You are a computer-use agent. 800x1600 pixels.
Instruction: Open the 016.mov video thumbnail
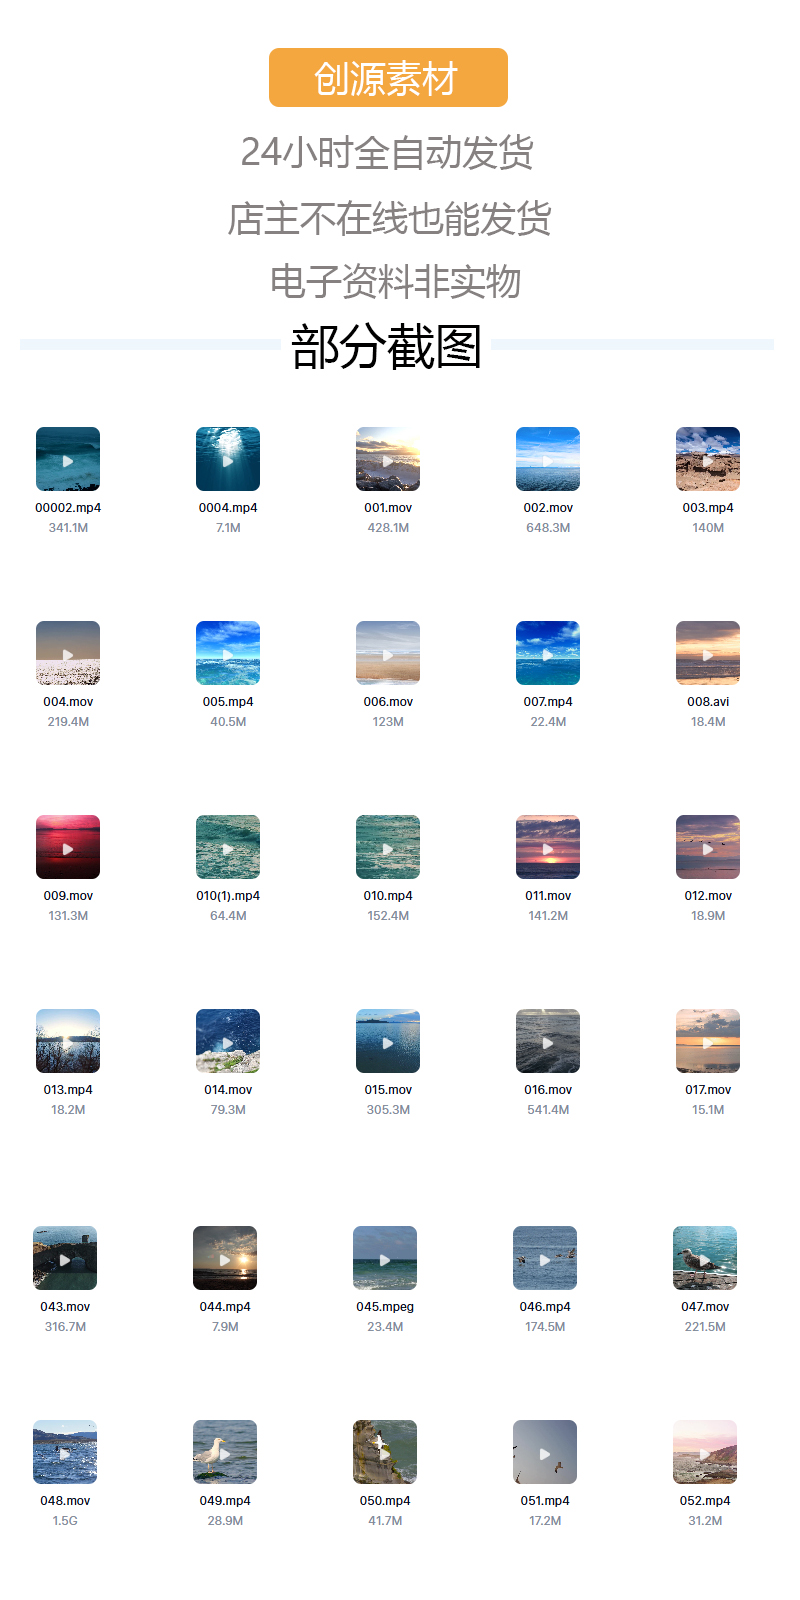point(548,1041)
